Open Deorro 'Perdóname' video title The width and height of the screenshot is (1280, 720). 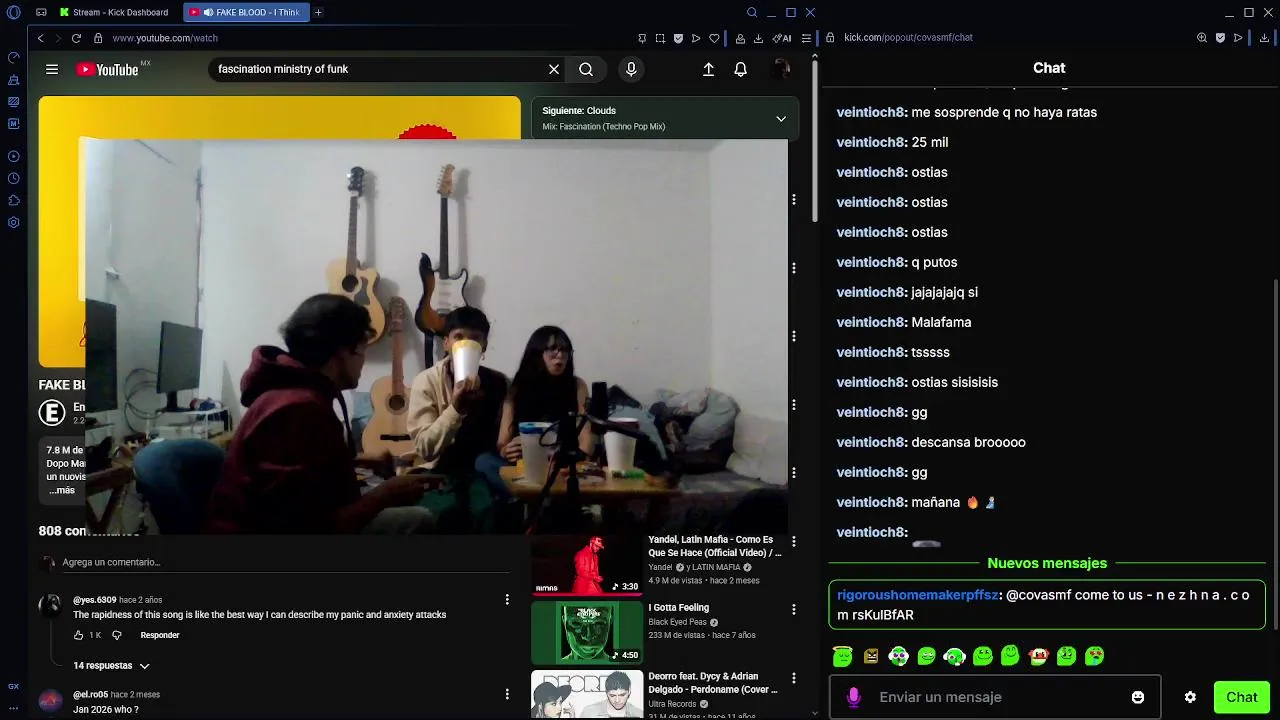713,683
